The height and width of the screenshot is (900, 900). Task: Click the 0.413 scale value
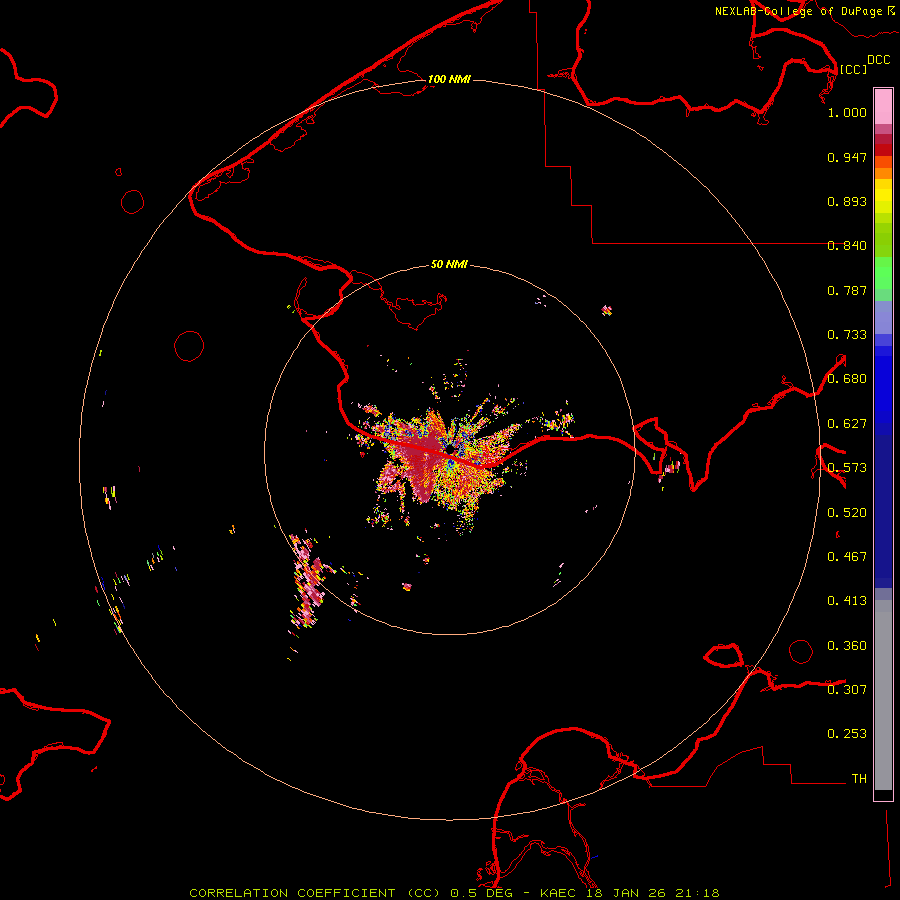[x=846, y=601]
